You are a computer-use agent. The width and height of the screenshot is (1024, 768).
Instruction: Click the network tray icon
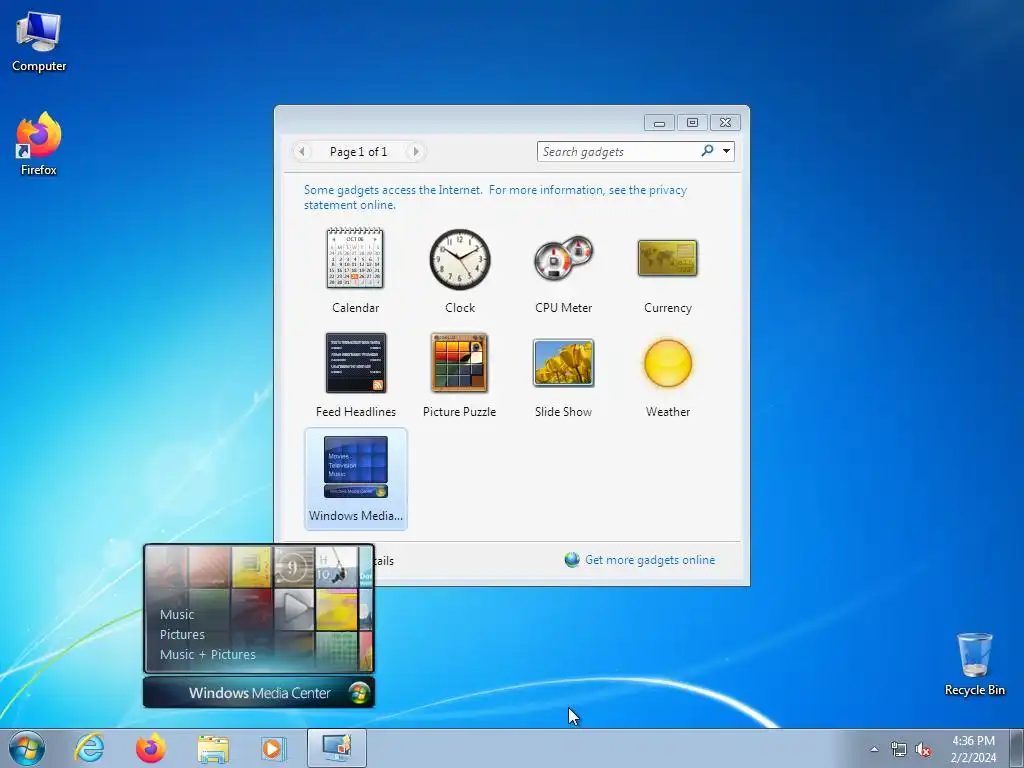coord(899,749)
